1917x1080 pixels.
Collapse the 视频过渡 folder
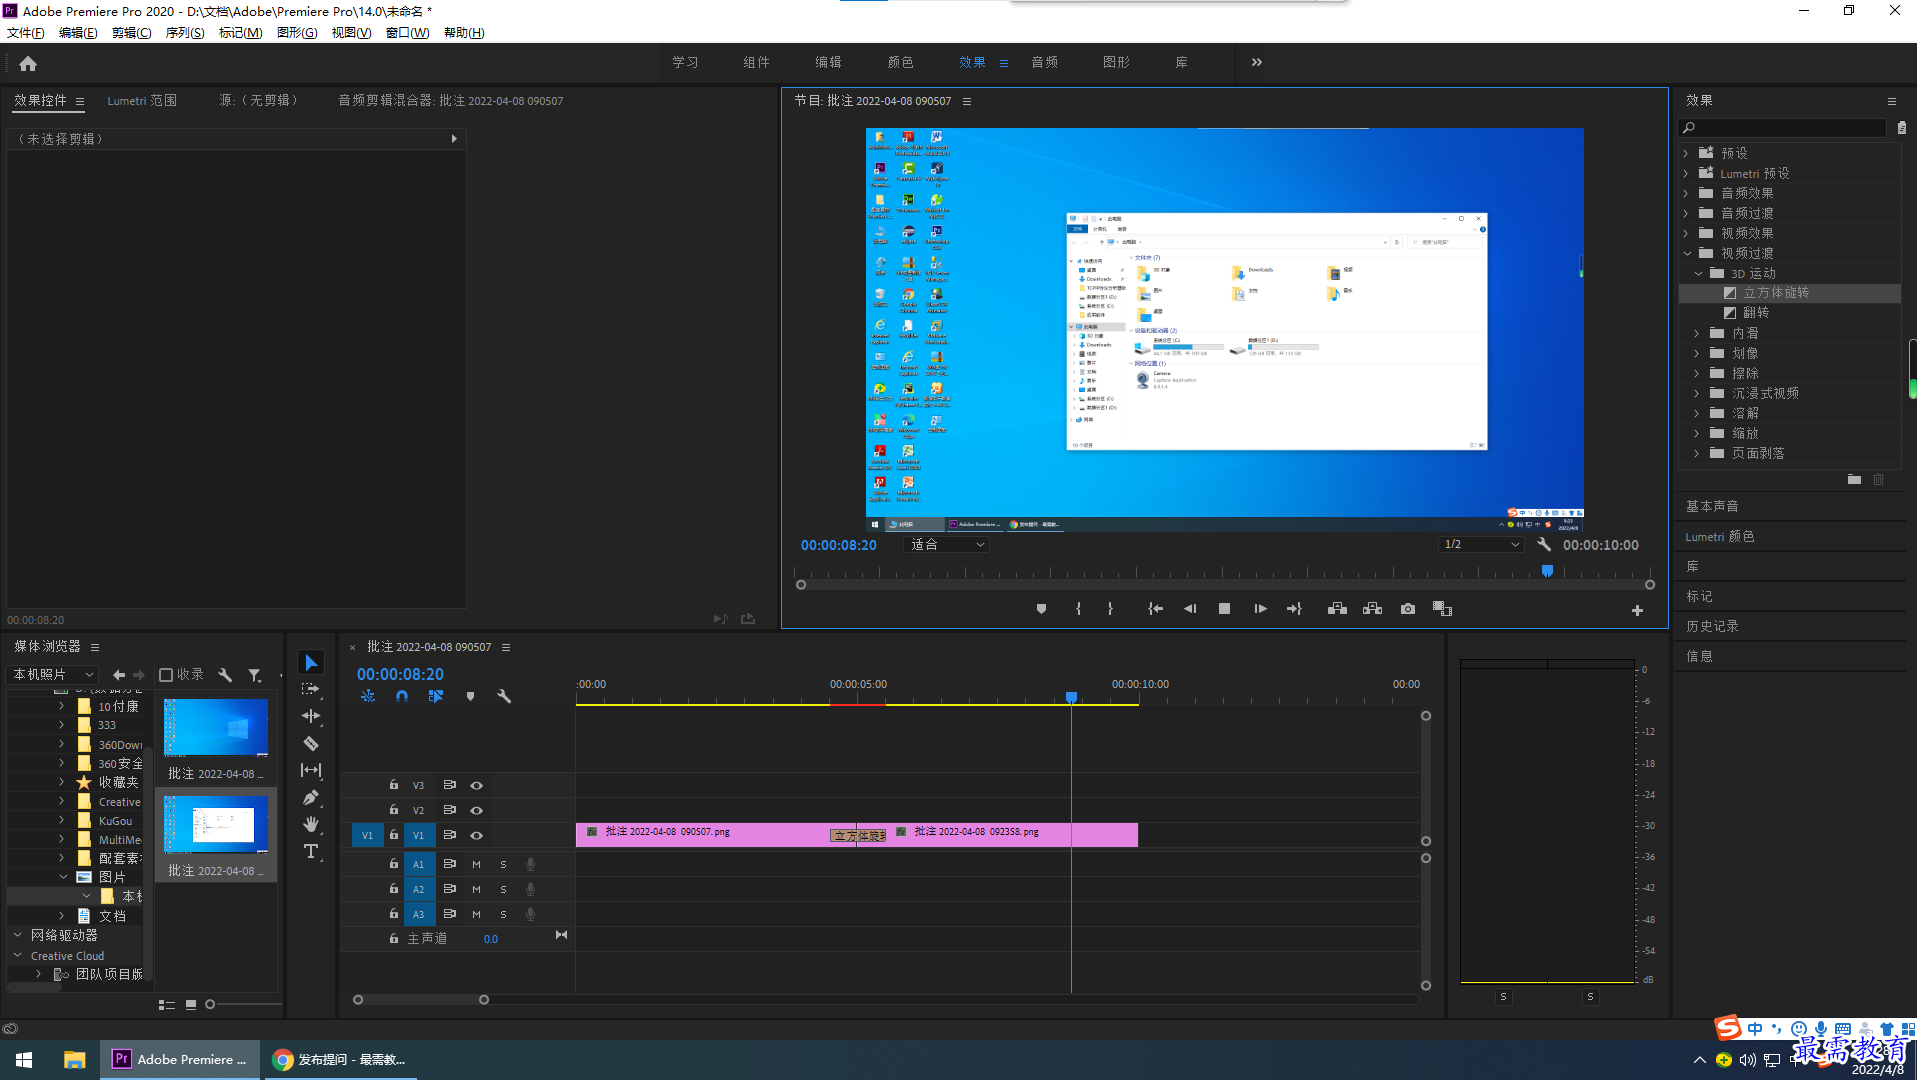[x=1686, y=253]
